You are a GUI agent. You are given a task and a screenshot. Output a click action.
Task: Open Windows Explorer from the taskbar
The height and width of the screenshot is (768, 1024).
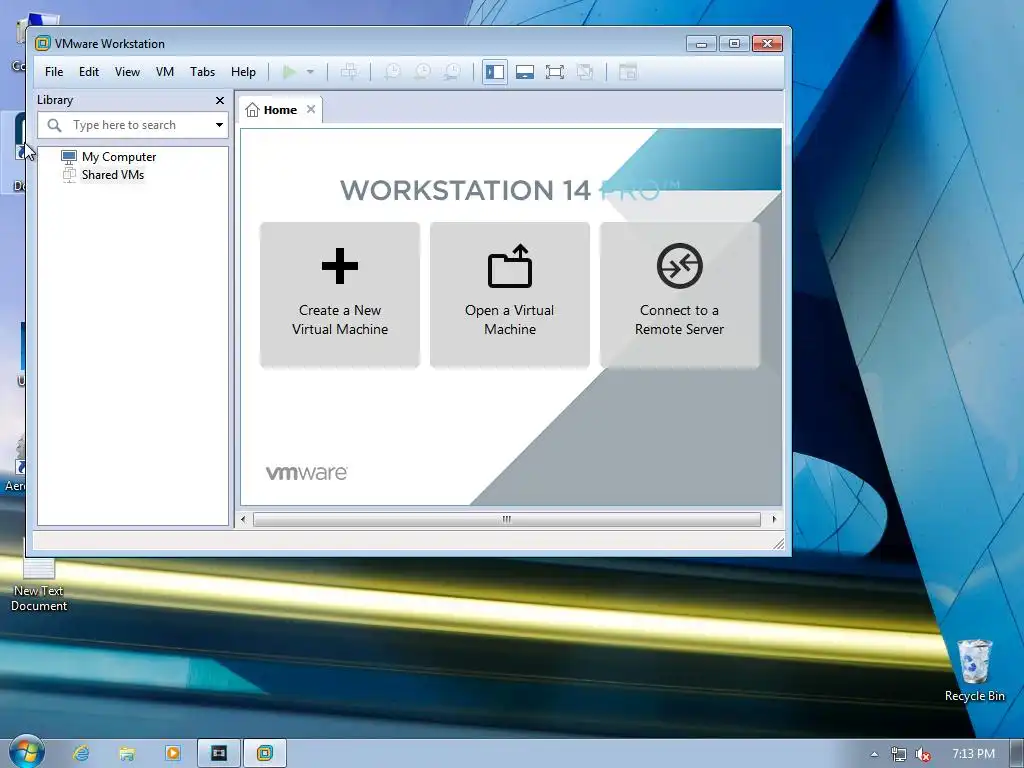pyautogui.click(x=127, y=754)
